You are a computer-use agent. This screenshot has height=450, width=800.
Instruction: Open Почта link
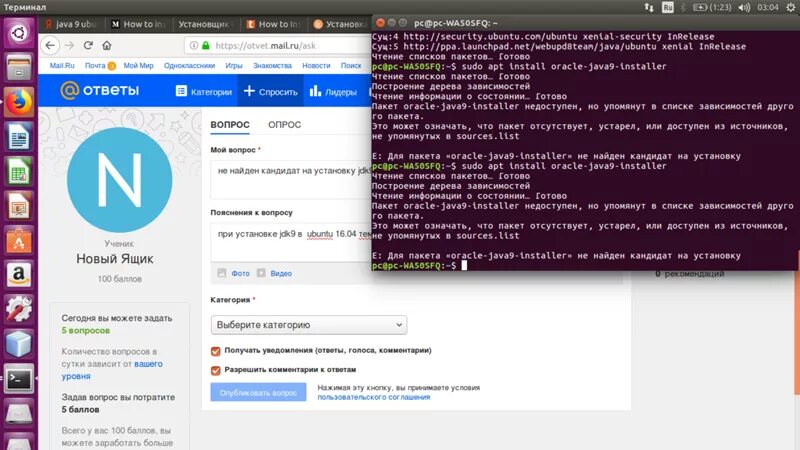coord(95,66)
